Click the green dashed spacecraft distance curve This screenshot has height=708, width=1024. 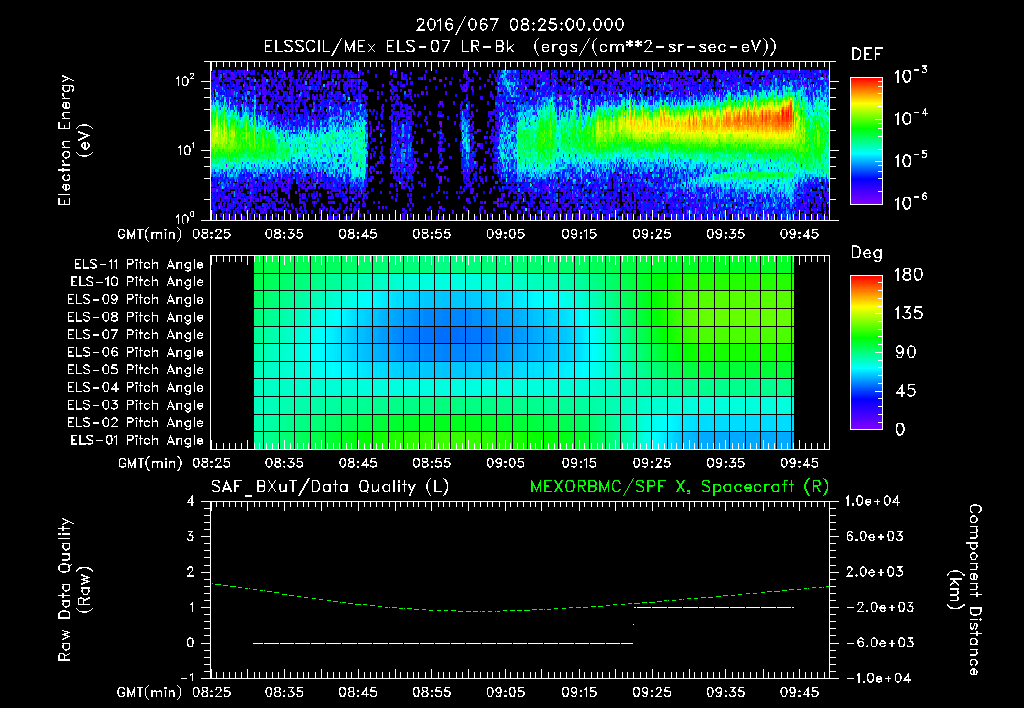520,599
